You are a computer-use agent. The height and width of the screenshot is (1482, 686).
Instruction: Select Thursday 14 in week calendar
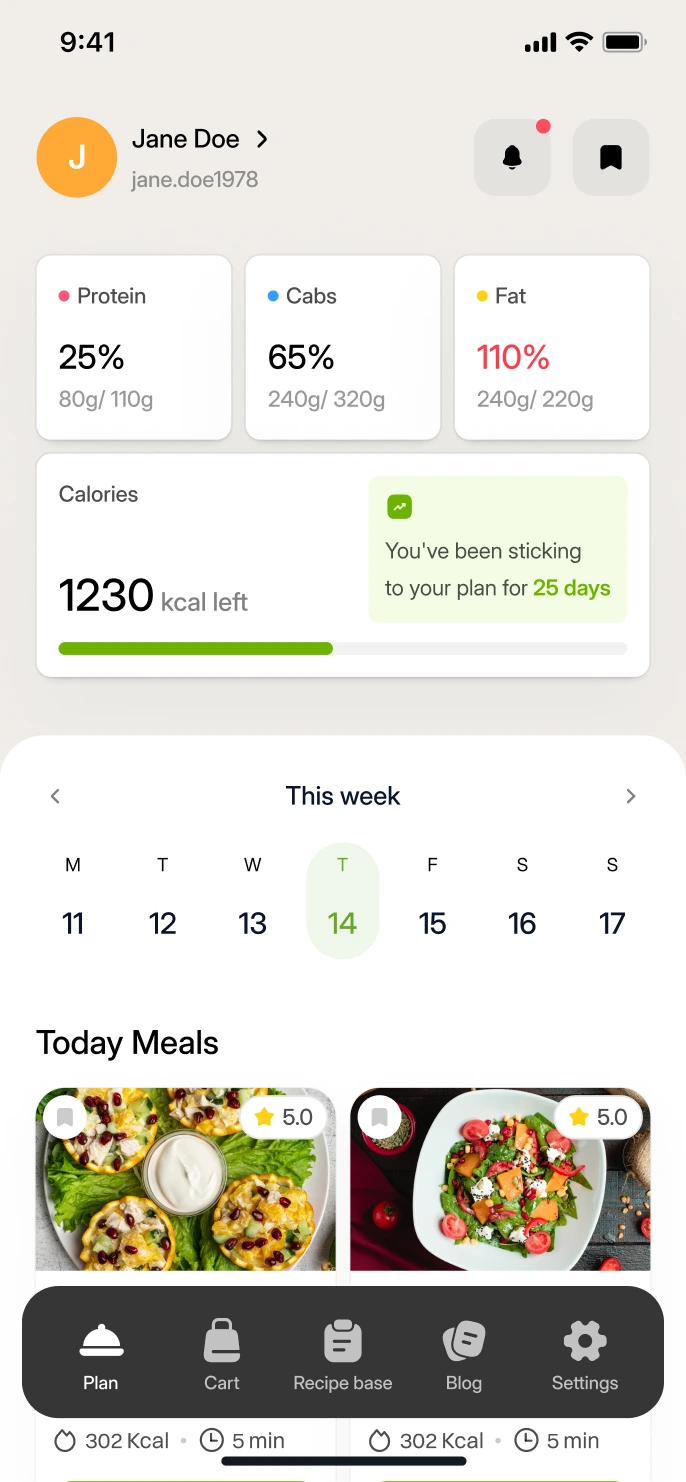click(342, 900)
